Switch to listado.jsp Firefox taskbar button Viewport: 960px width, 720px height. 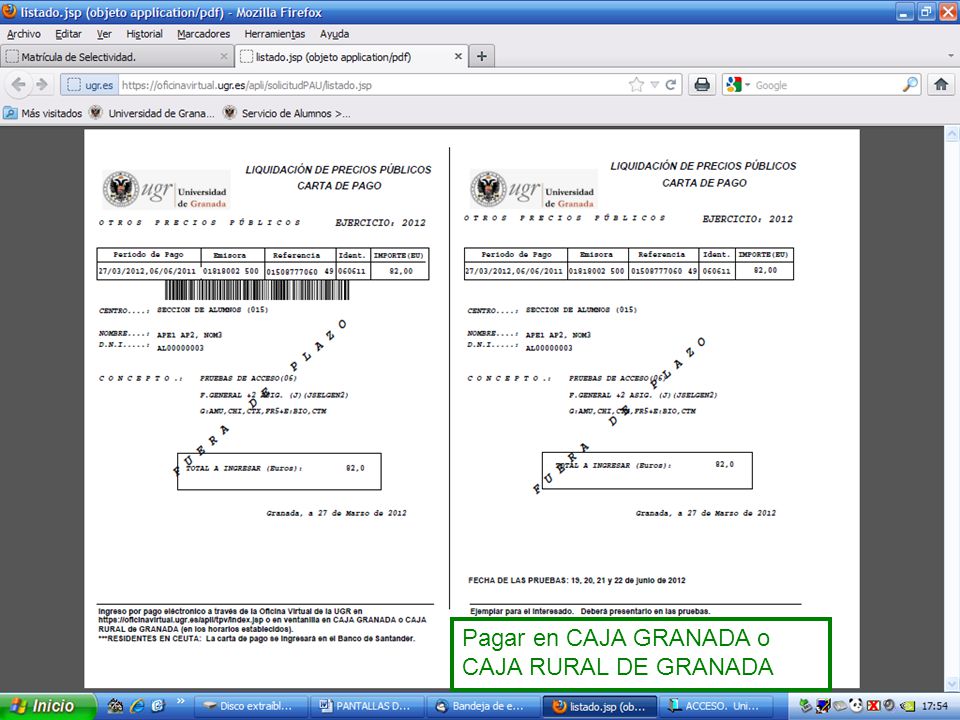point(599,706)
